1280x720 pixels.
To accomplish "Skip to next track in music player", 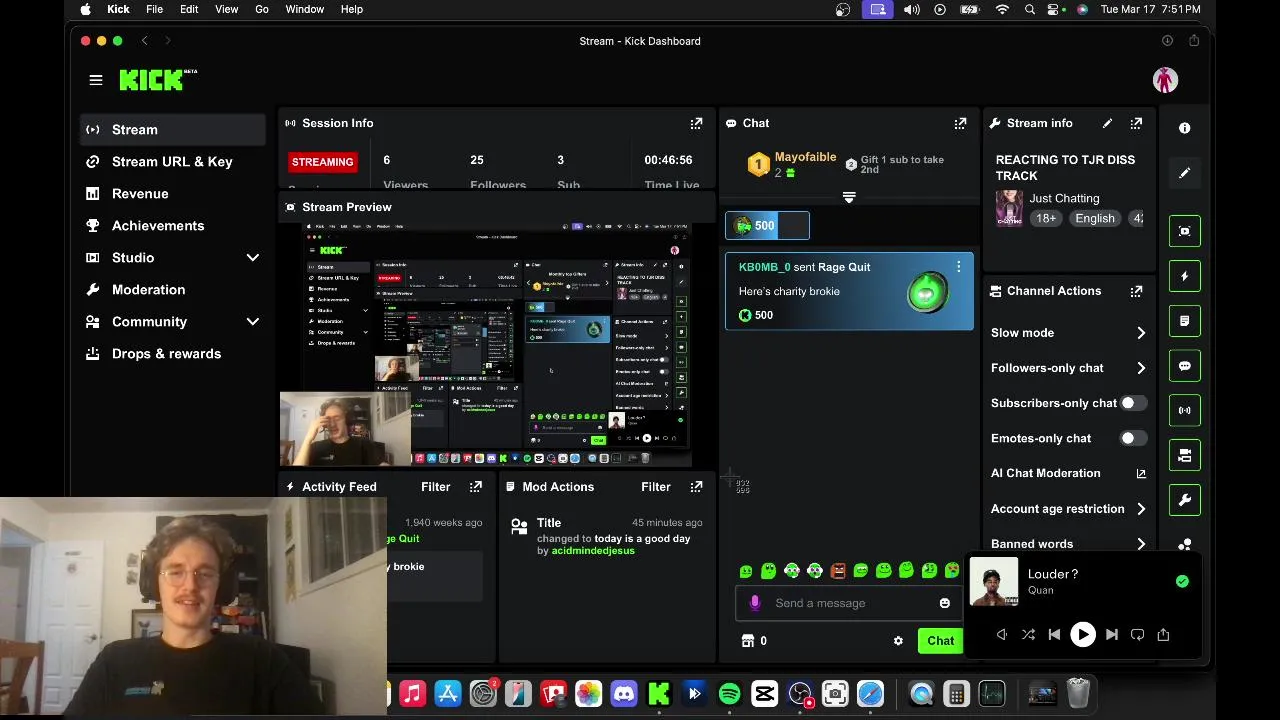I will [x=1111, y=635].
